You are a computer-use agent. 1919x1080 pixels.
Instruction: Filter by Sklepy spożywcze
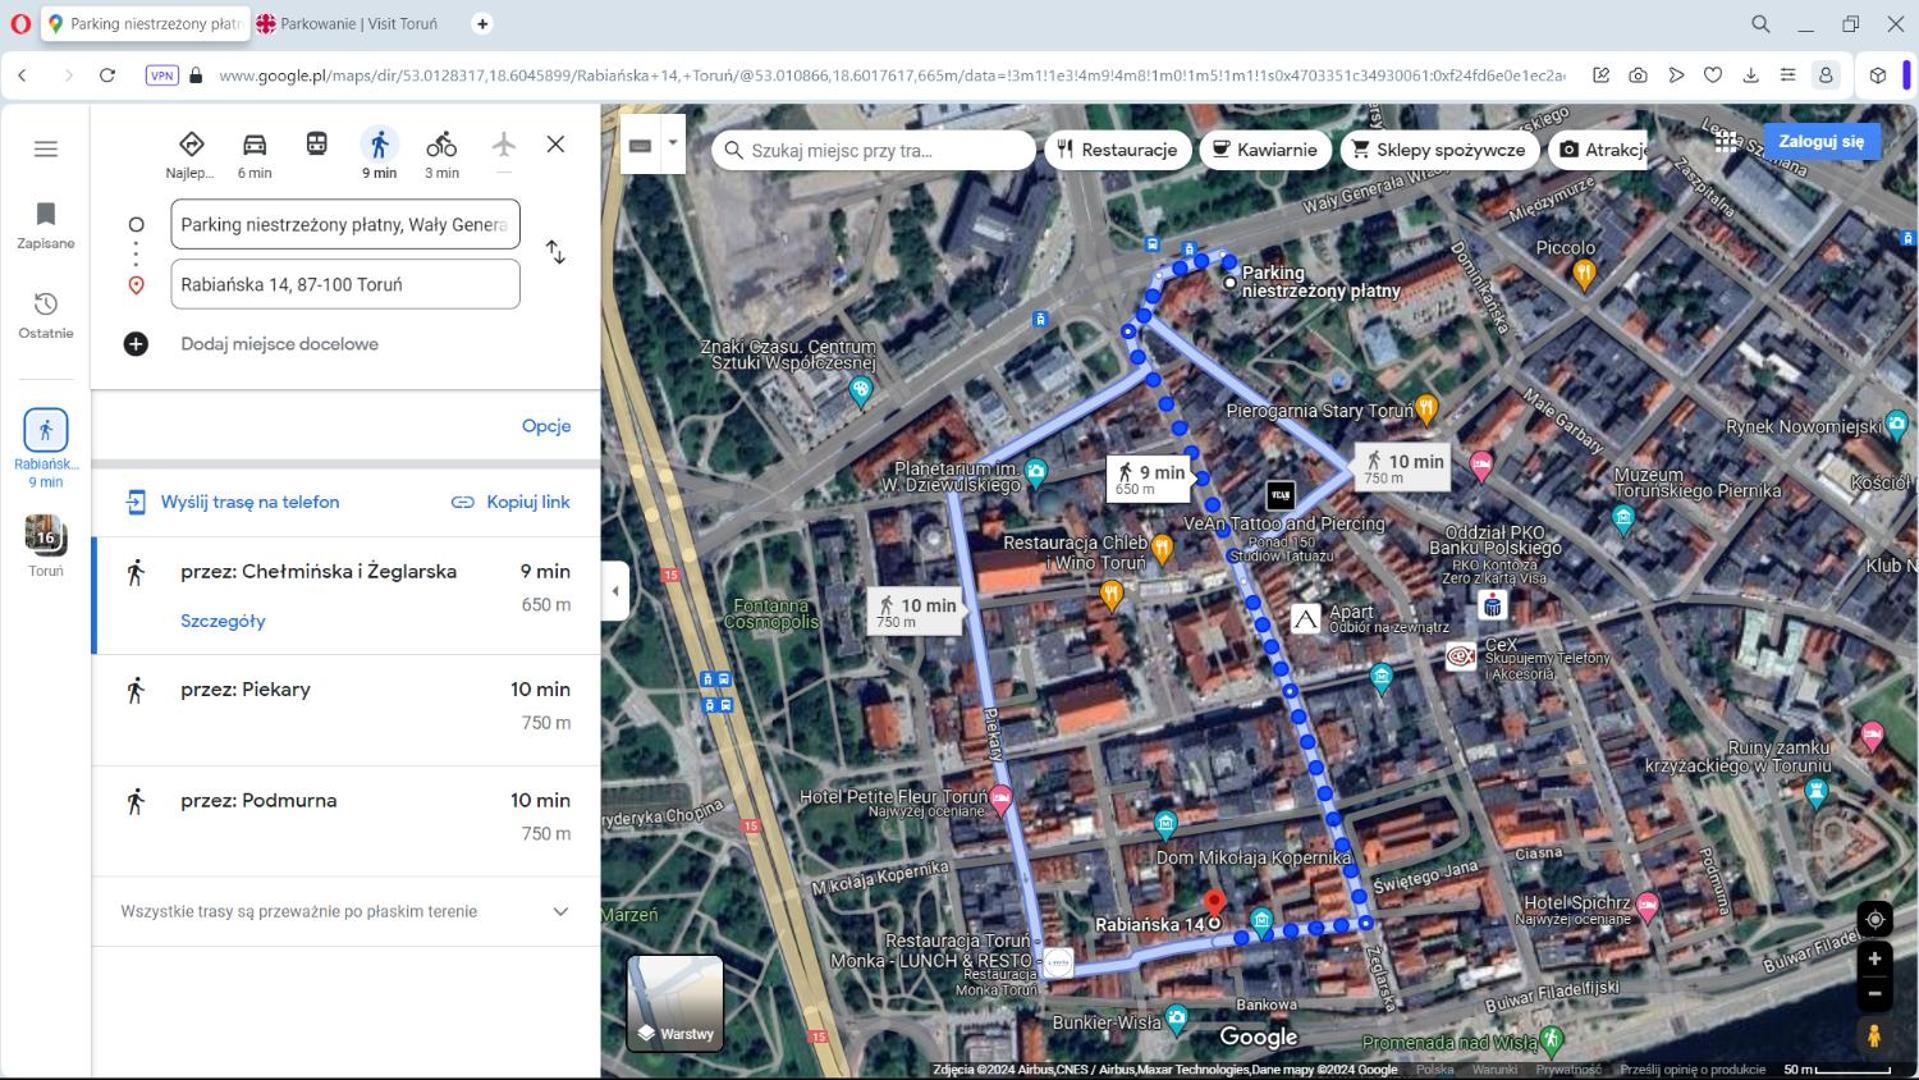point(1439,150)
